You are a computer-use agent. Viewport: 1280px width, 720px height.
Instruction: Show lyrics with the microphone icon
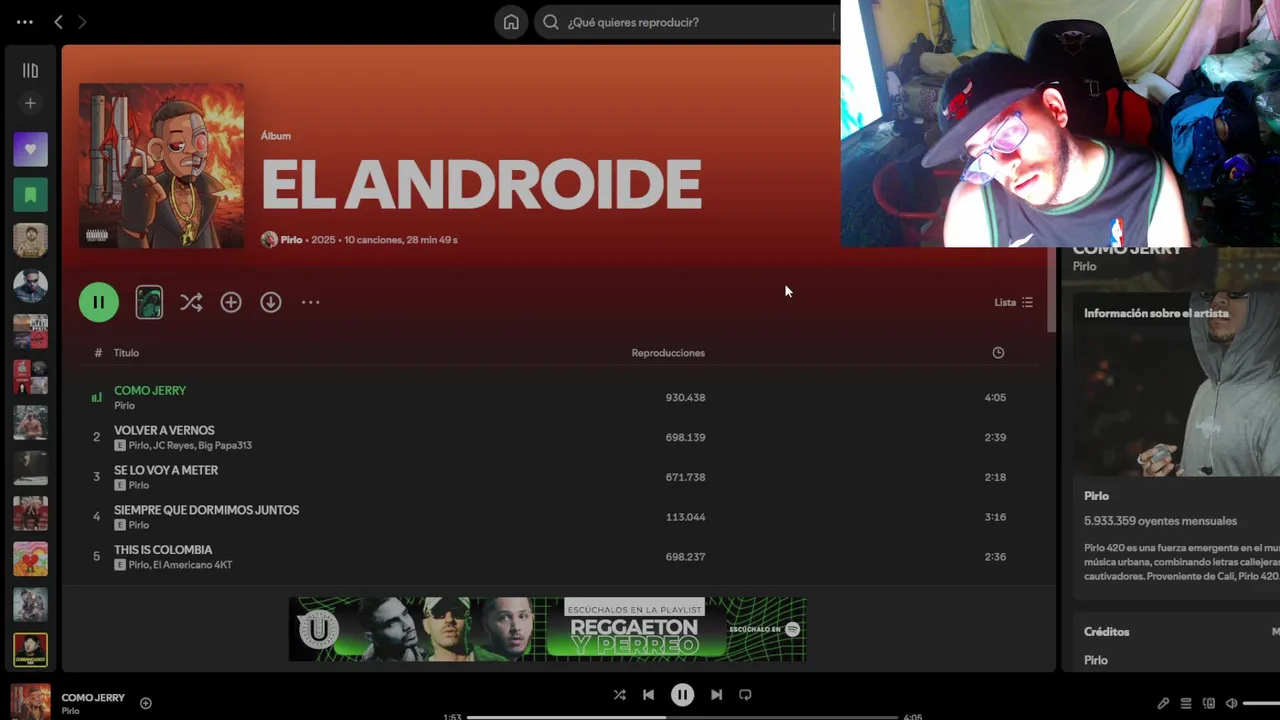pos(1163,703)
